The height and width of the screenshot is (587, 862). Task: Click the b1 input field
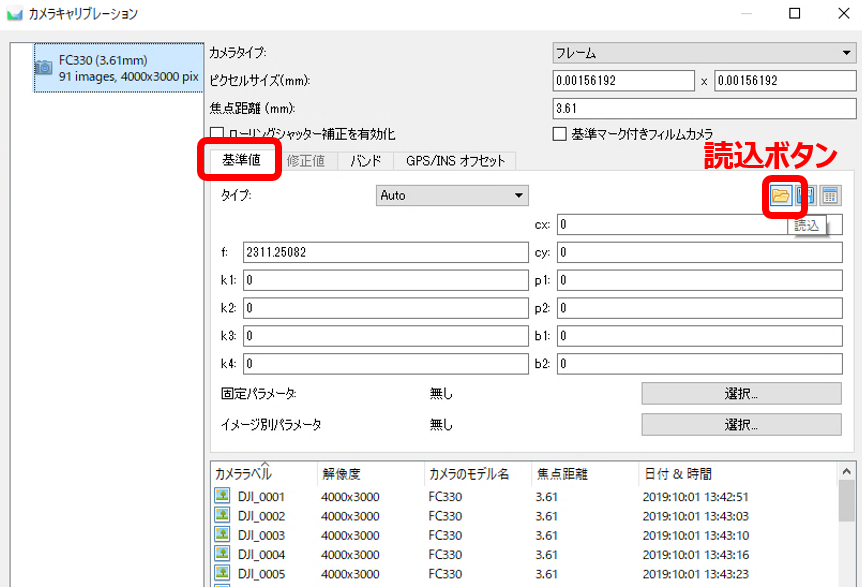click(699, 336)
